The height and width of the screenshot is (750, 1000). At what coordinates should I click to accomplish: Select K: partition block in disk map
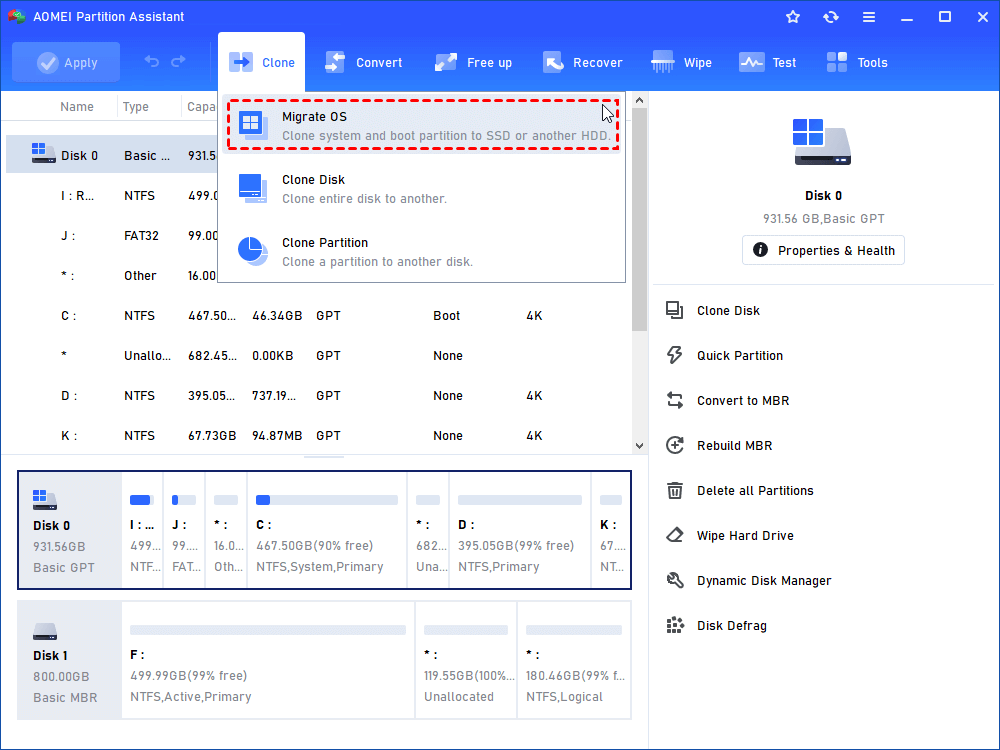point(611,530)
